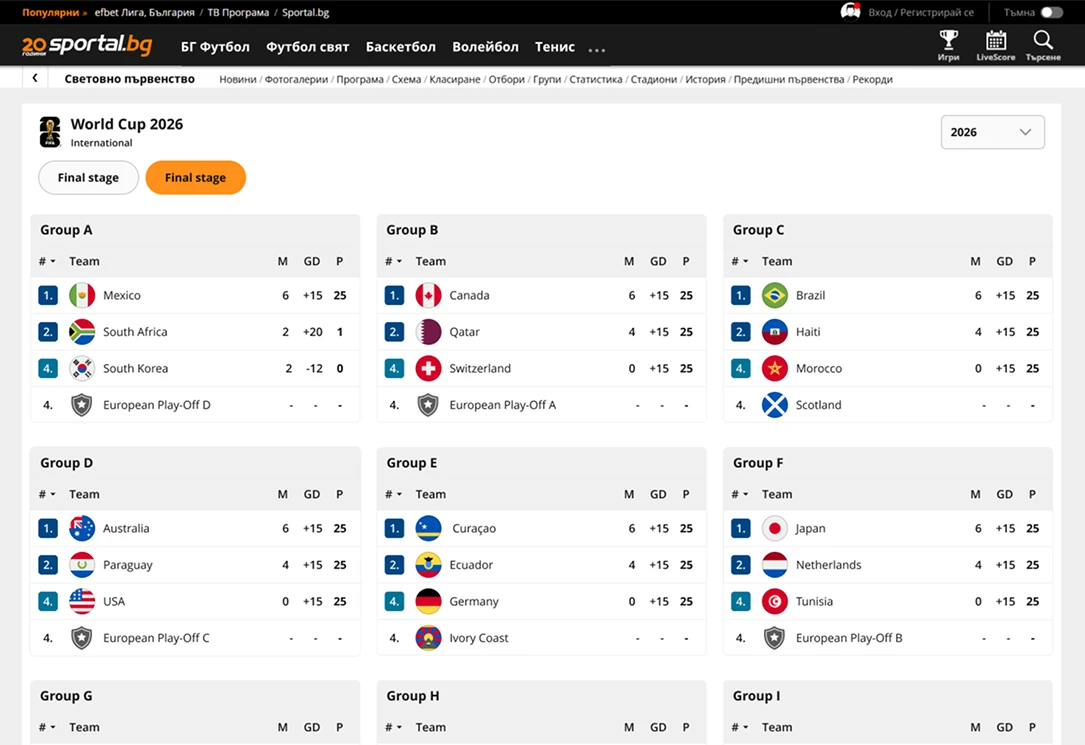Open Group D rank sort dropdown

[47, 495]
